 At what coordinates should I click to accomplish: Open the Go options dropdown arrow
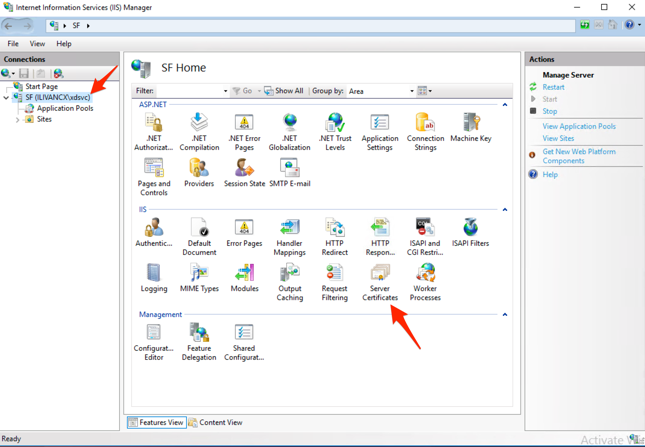click(259, 91)
